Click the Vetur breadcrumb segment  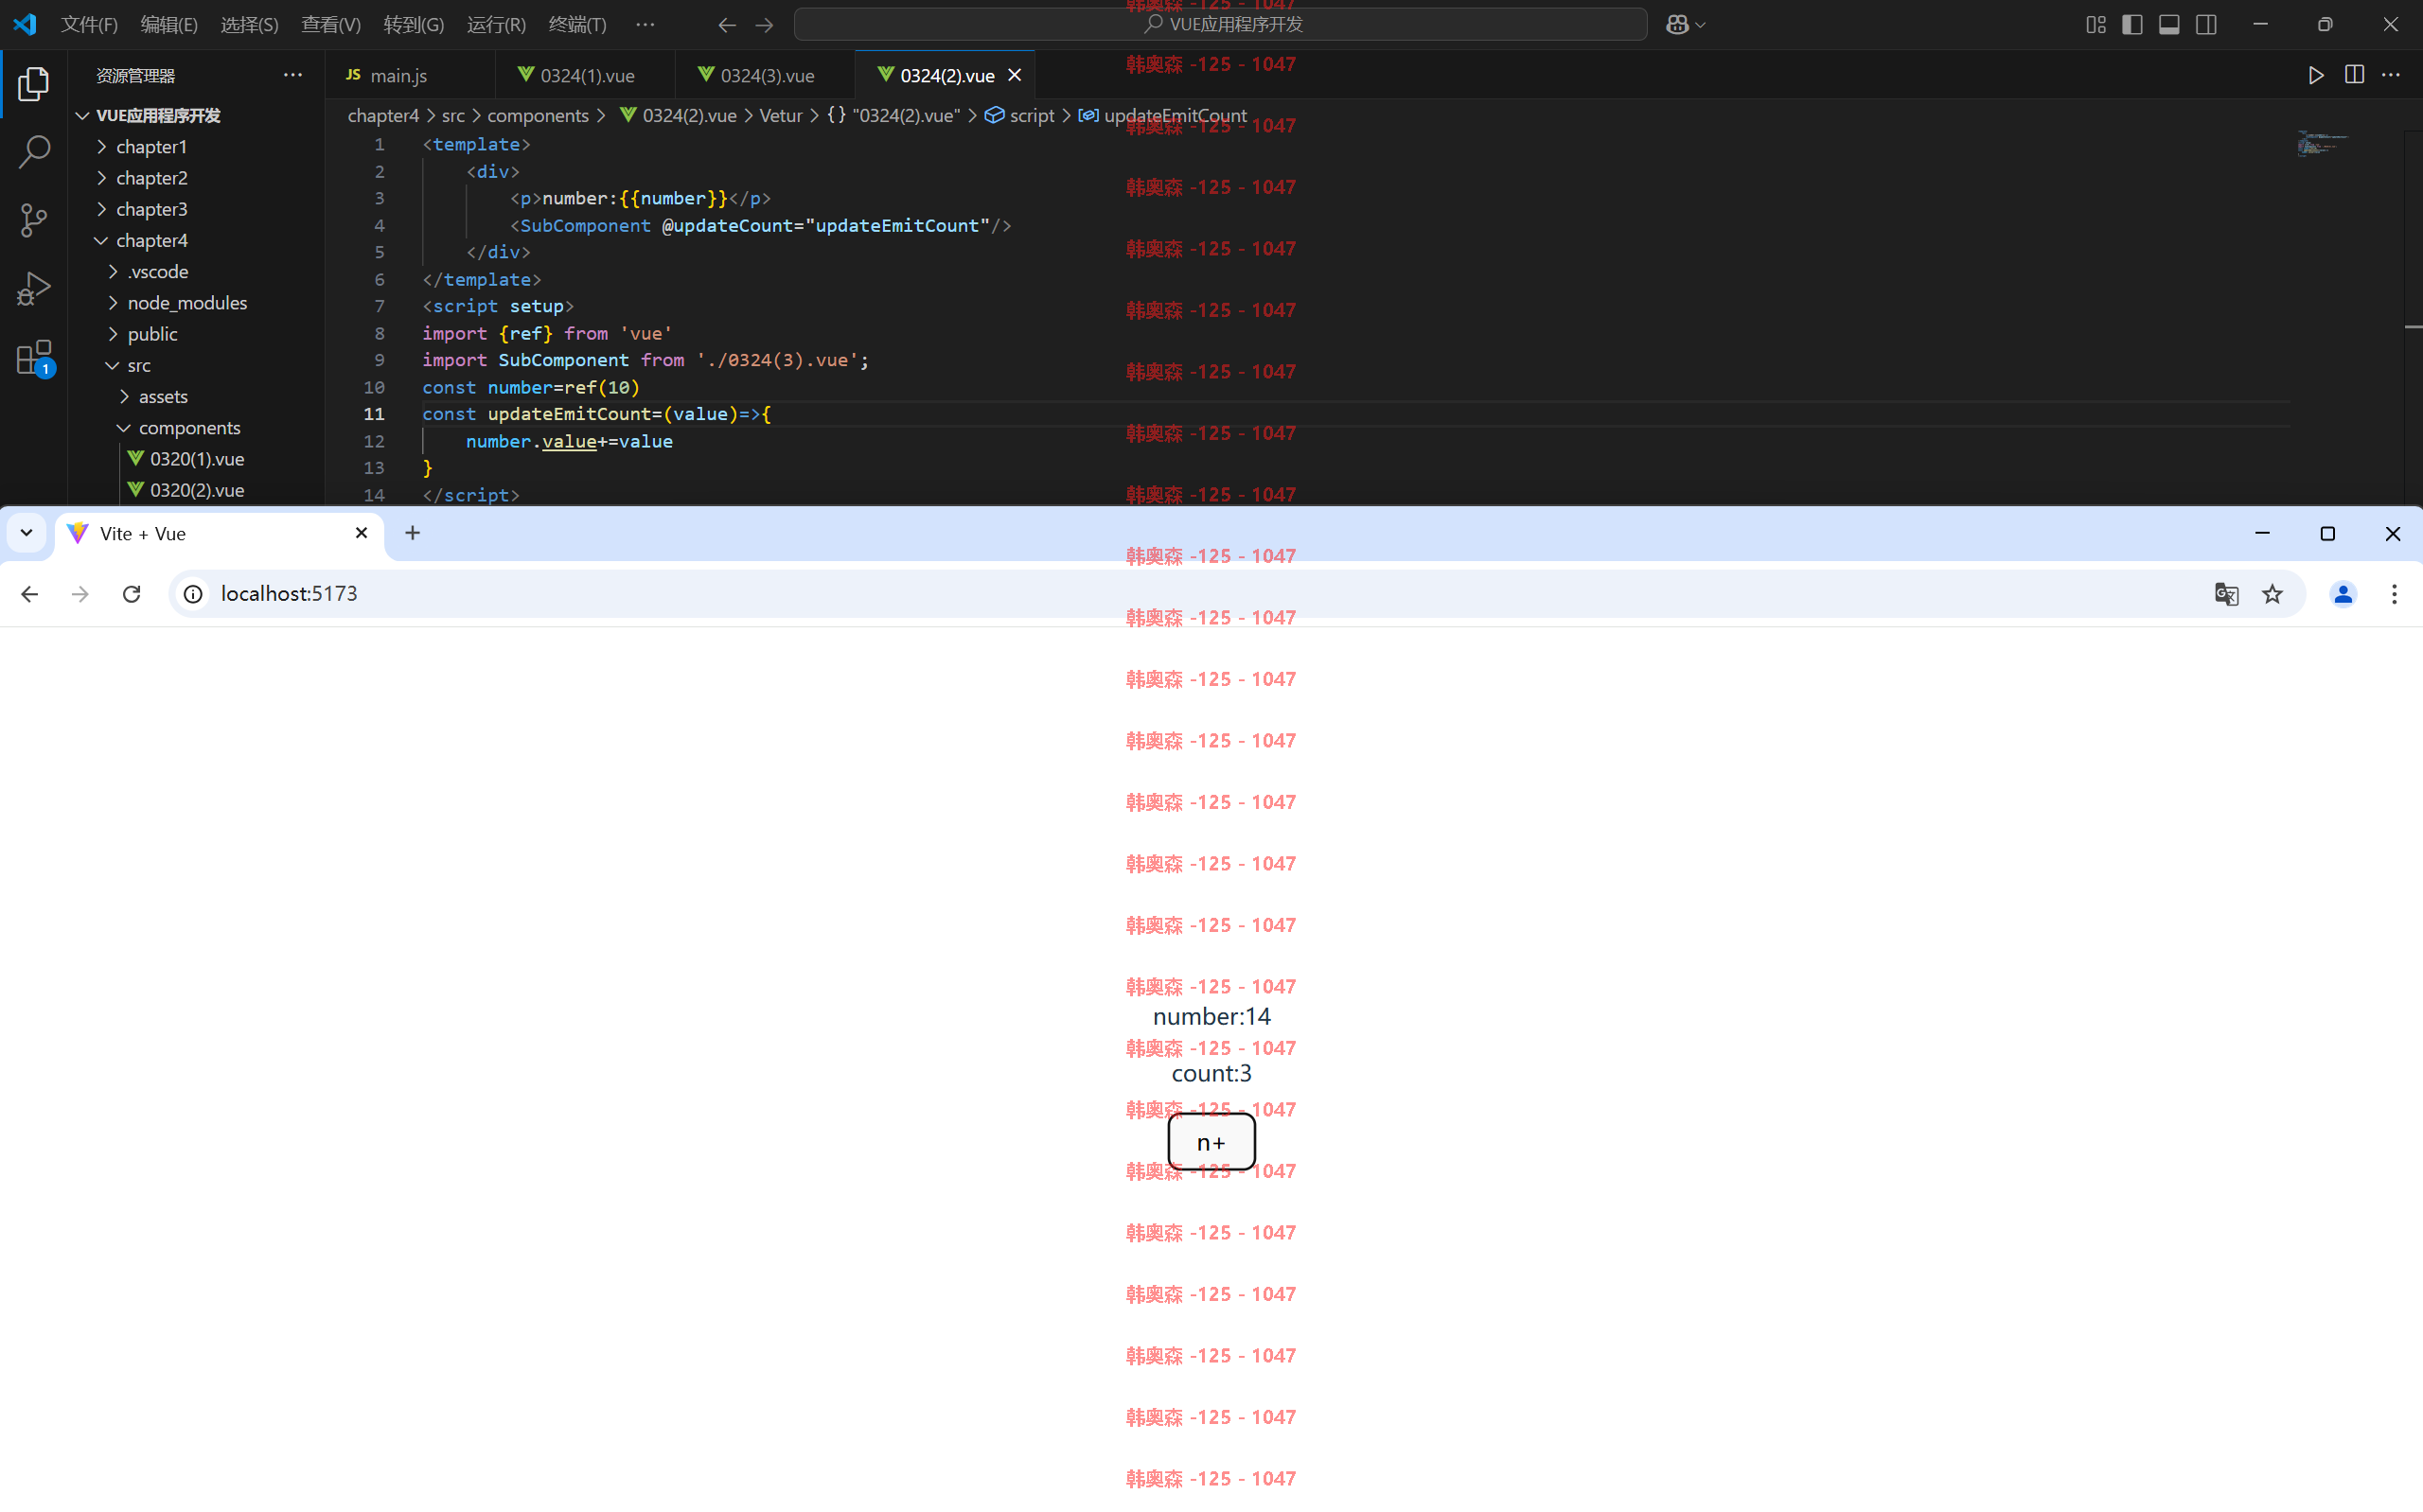tap(780, 116)
